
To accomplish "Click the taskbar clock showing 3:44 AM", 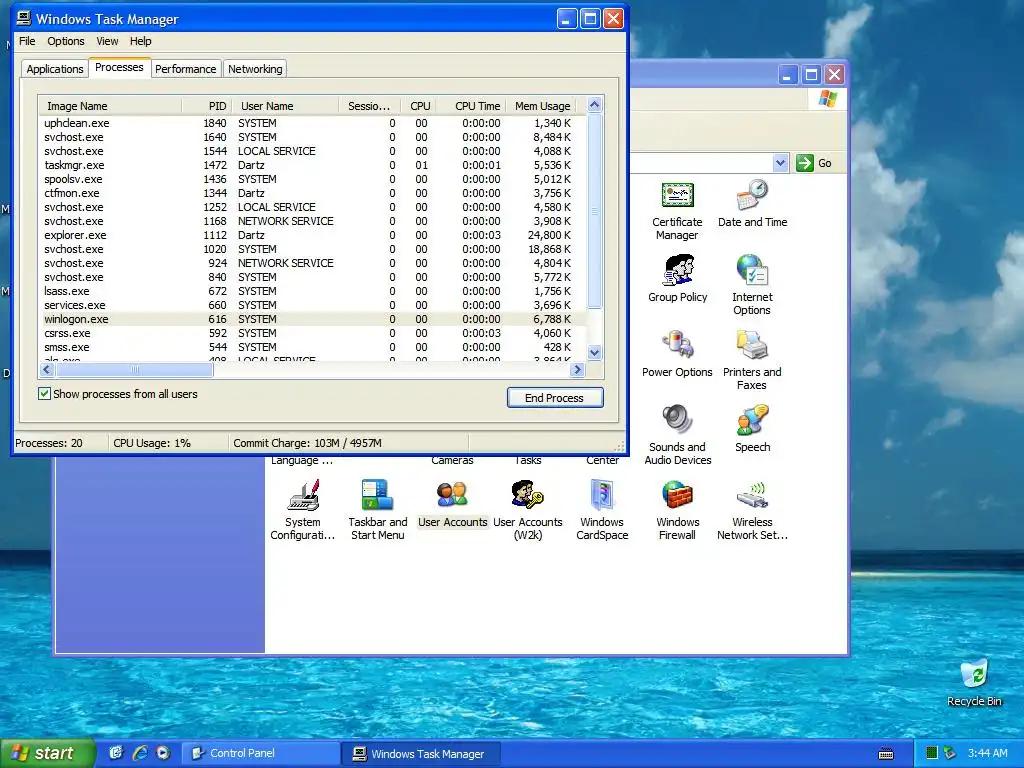I will 987,754.
